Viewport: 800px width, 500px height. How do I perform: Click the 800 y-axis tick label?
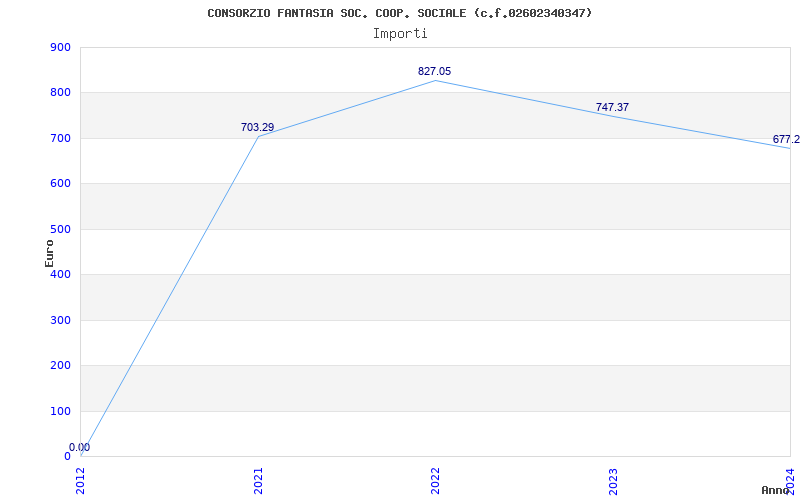coord(60,93)
